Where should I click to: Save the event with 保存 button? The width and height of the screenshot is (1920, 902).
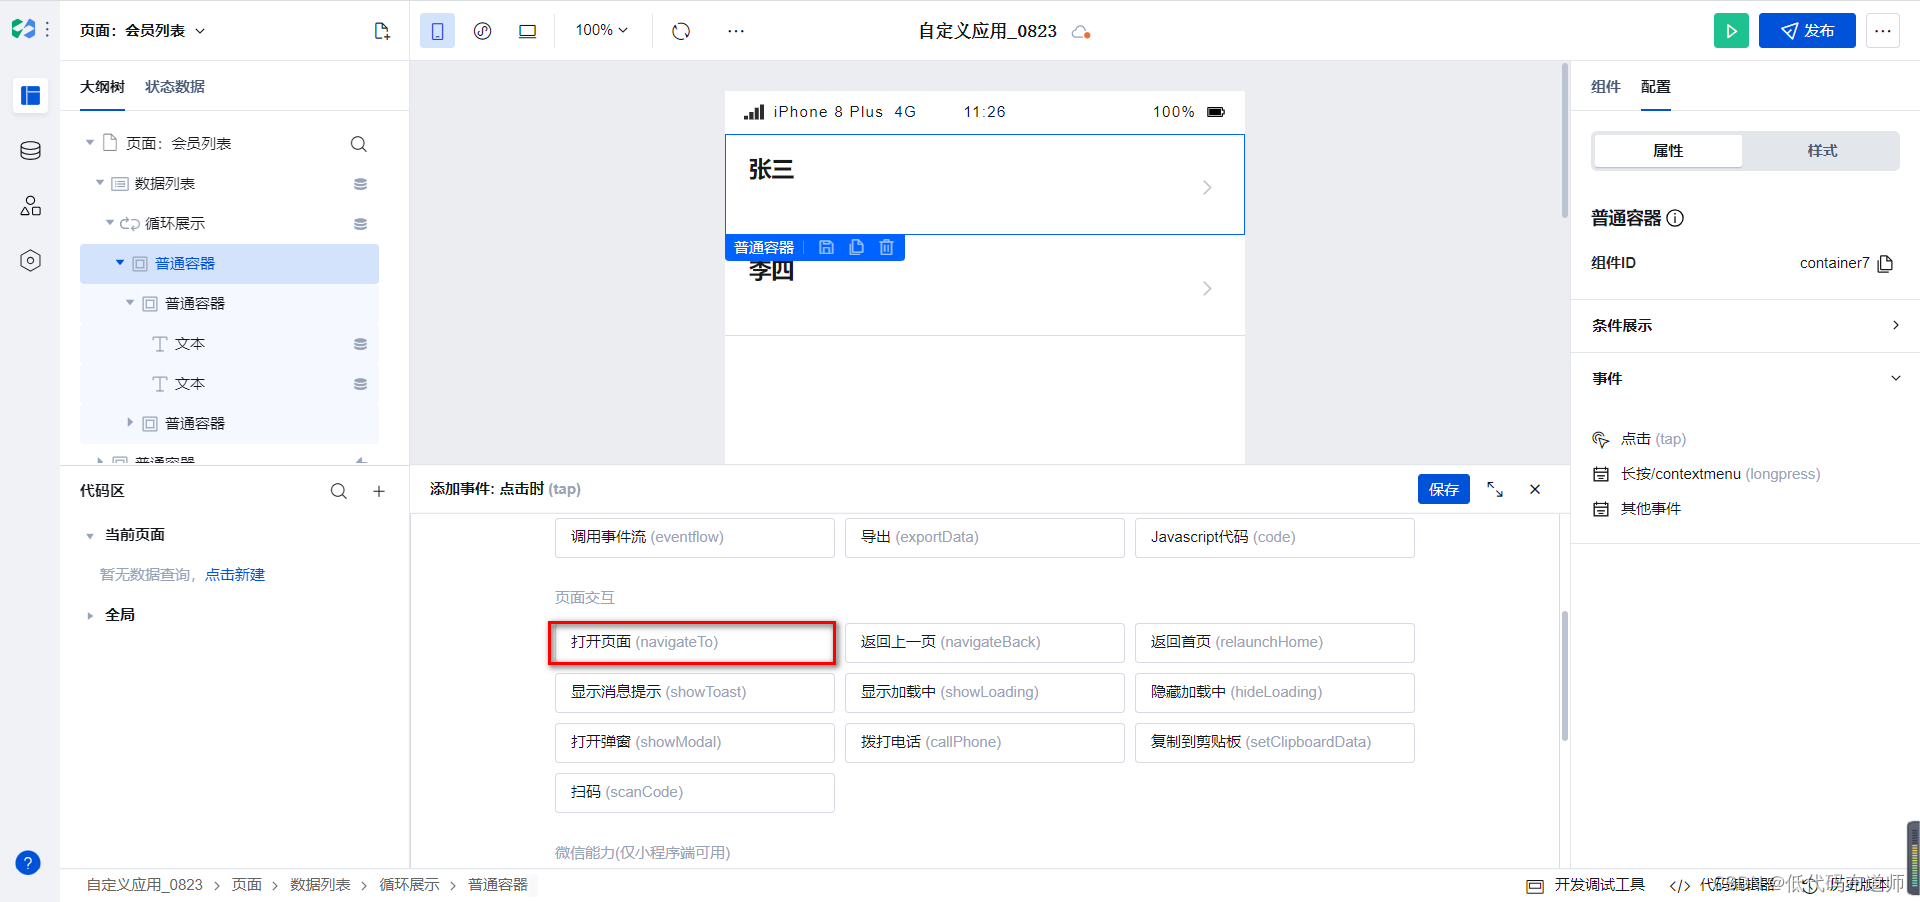[1444, 489]
